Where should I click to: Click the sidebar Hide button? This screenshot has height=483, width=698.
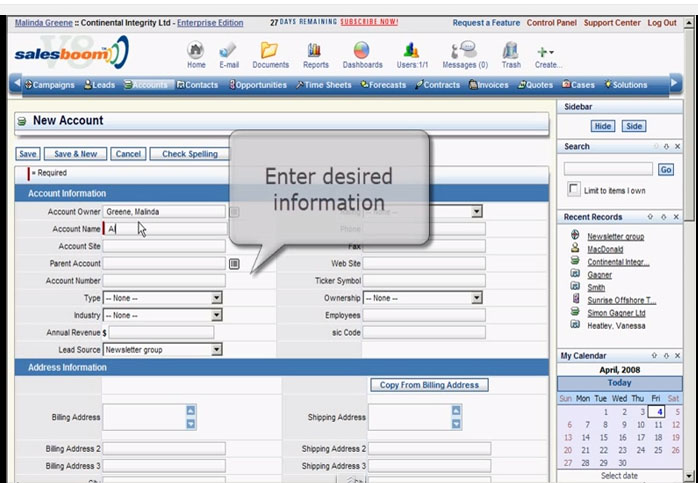[603, 126]
